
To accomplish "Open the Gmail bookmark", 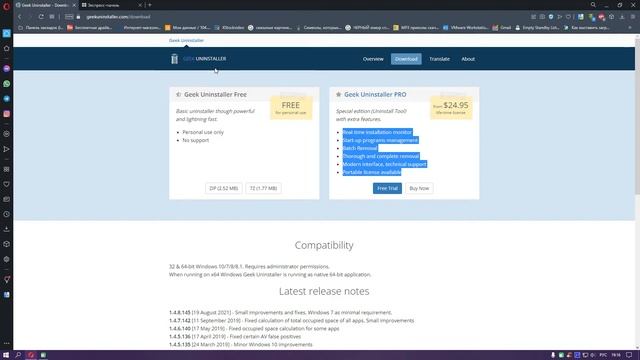I will [x=502, y=28].
